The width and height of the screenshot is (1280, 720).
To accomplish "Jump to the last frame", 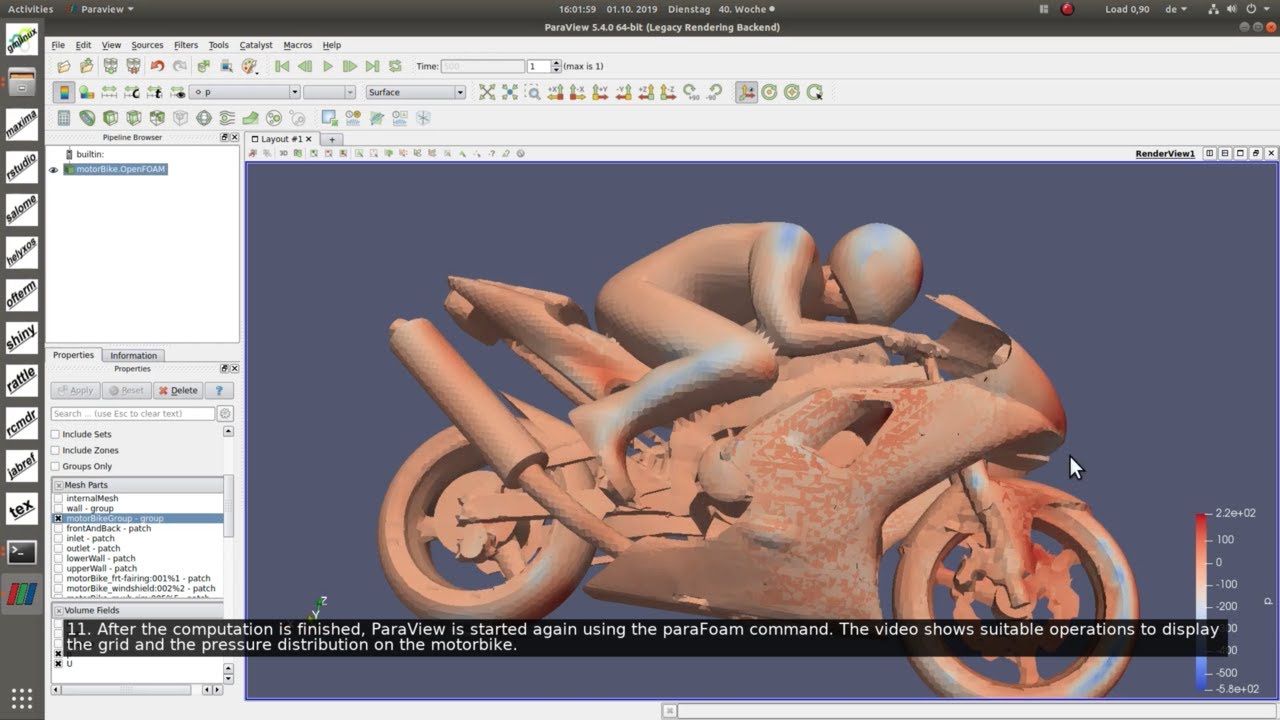I will click(372, 66).
